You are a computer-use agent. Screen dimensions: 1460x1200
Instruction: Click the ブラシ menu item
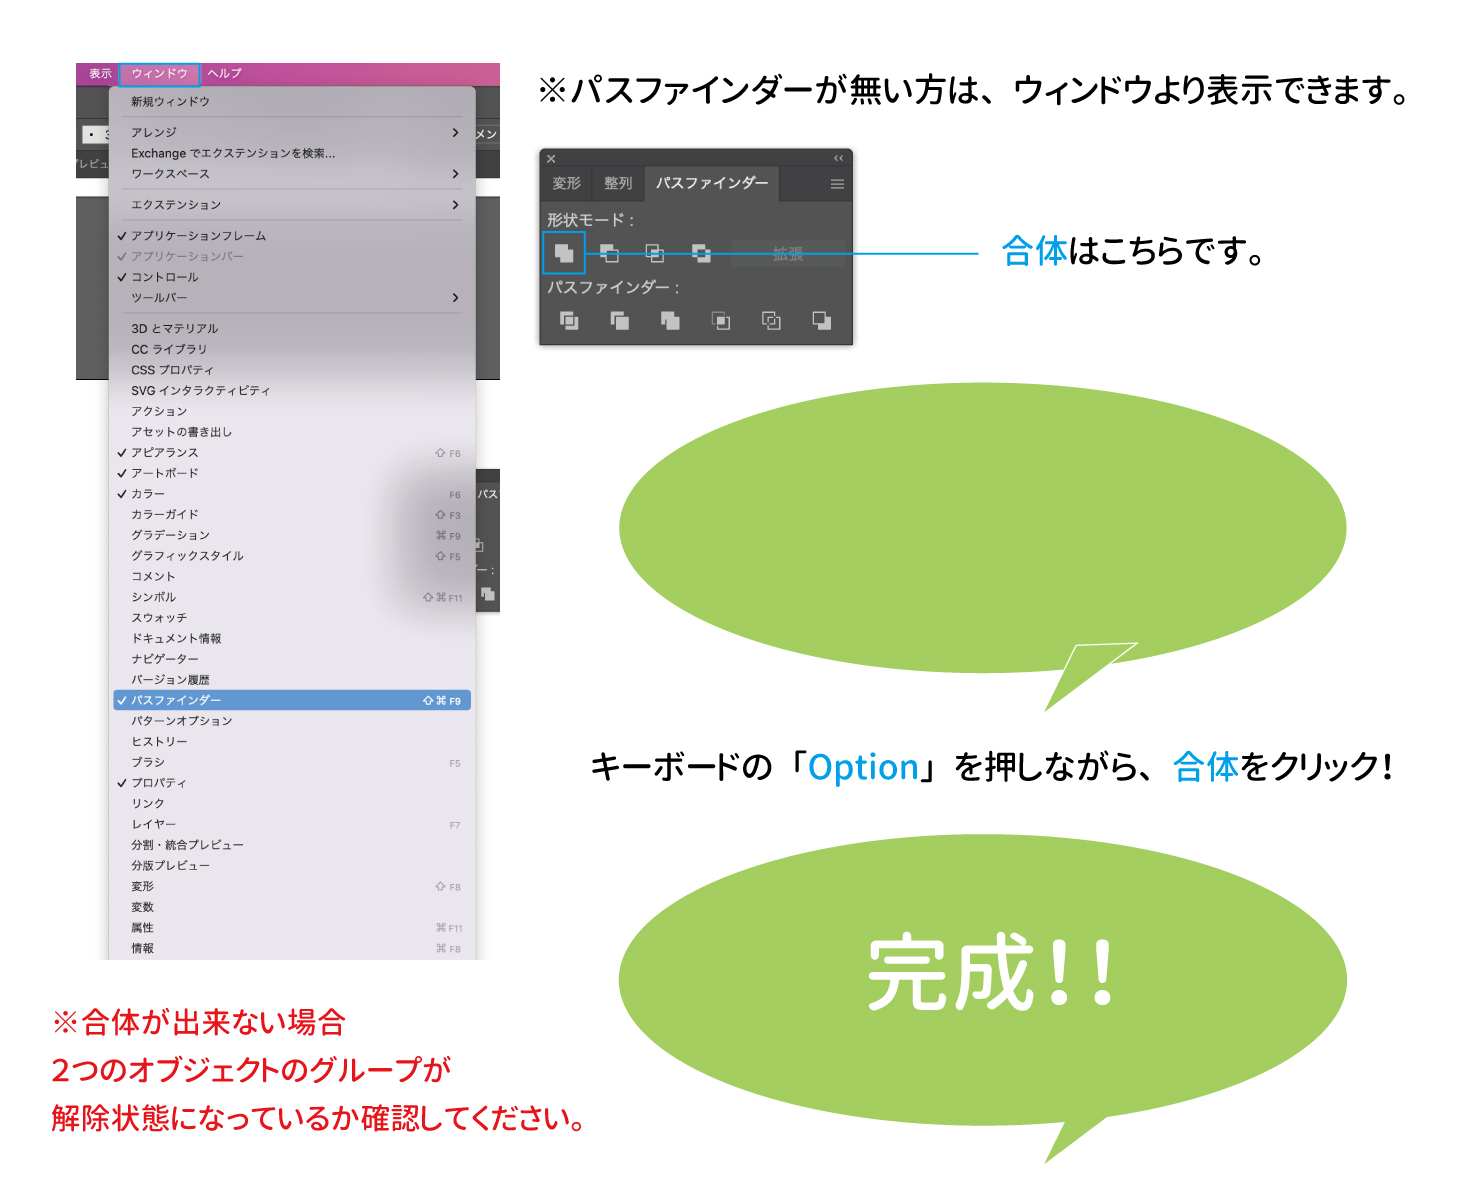click(x=292, y=763)
